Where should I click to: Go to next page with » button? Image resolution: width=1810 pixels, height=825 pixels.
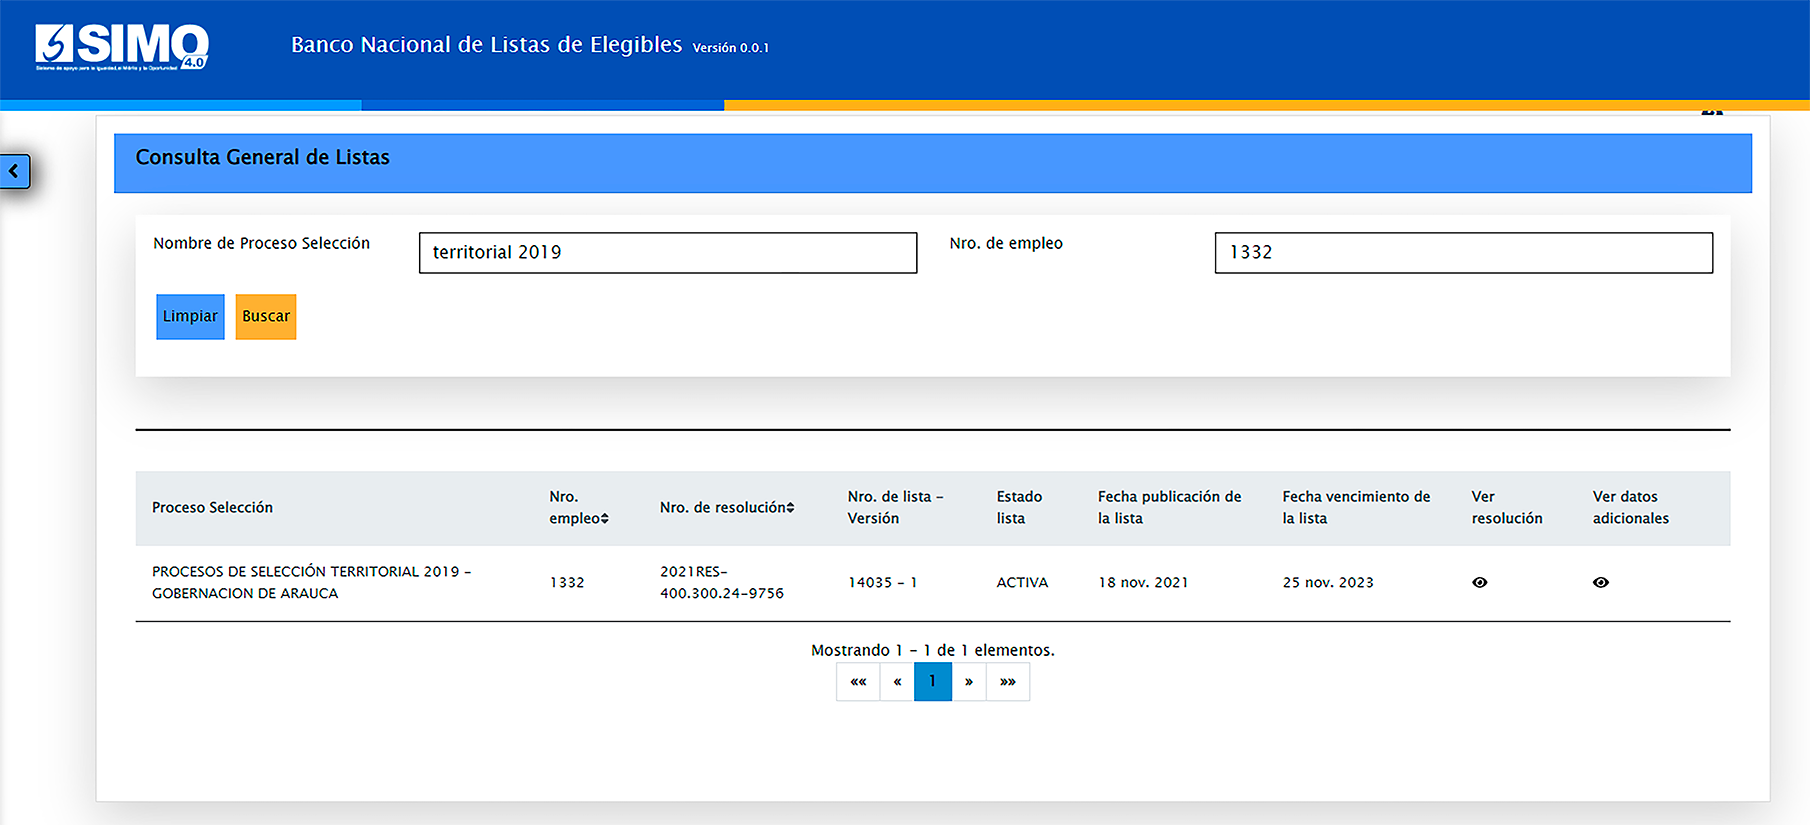[x=969, y=682]
